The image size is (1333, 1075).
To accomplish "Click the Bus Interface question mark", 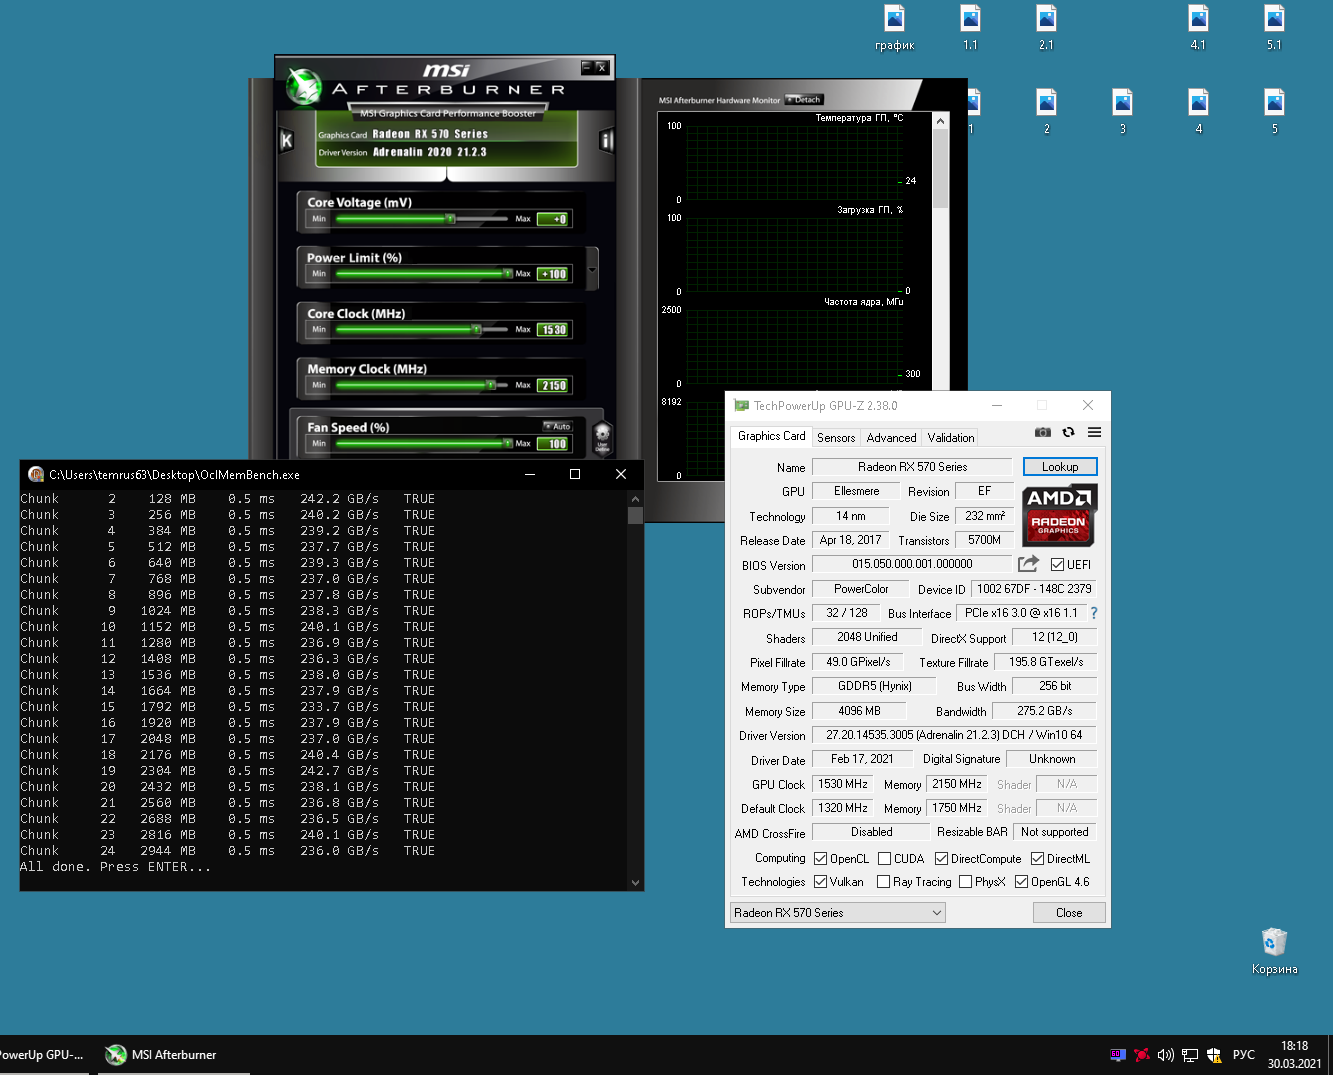I will (x=1094, y=613).
